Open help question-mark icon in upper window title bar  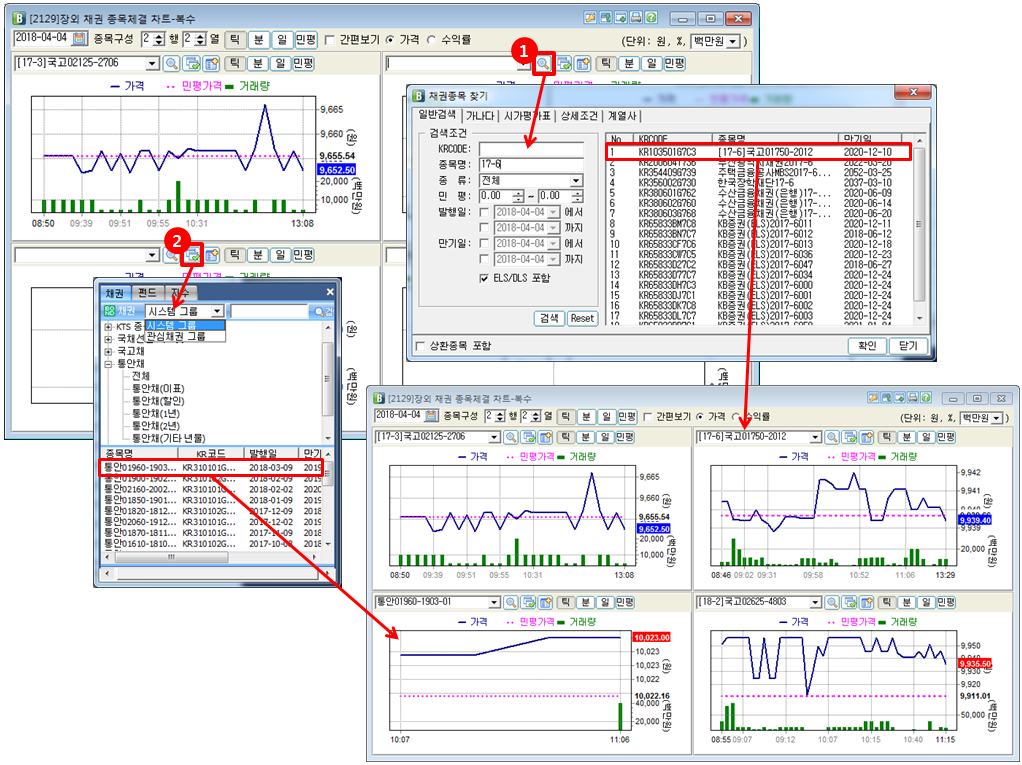[650, 18]
